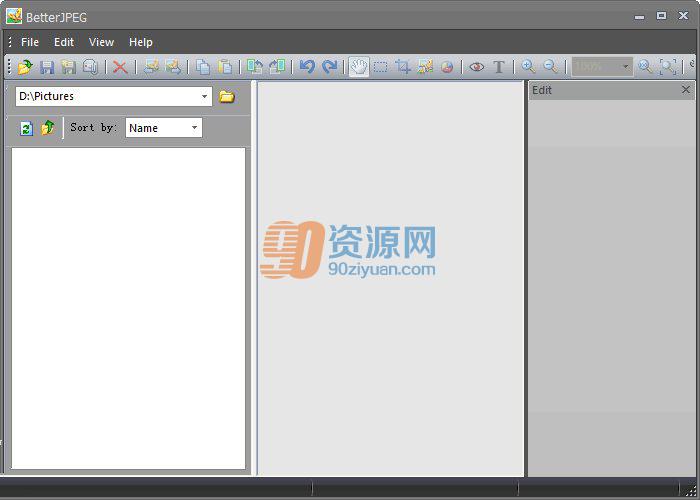
Task: Click the color adjustment icon
Action: coord(447,67)
